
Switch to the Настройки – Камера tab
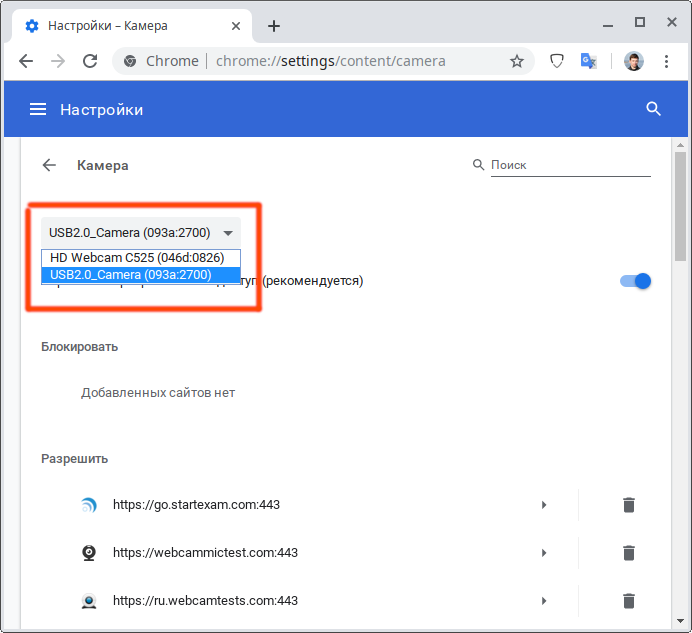(125, 25)
